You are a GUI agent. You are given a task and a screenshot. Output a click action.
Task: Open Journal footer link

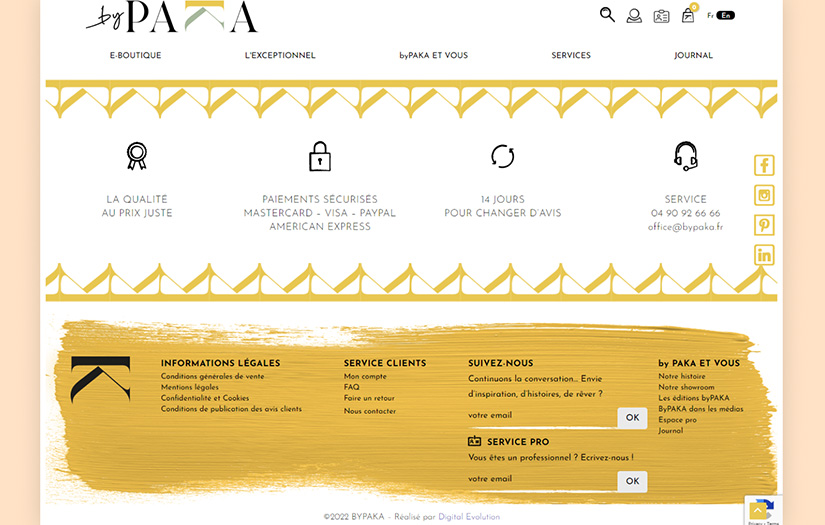pyautogui.click(x=670, y=430)
